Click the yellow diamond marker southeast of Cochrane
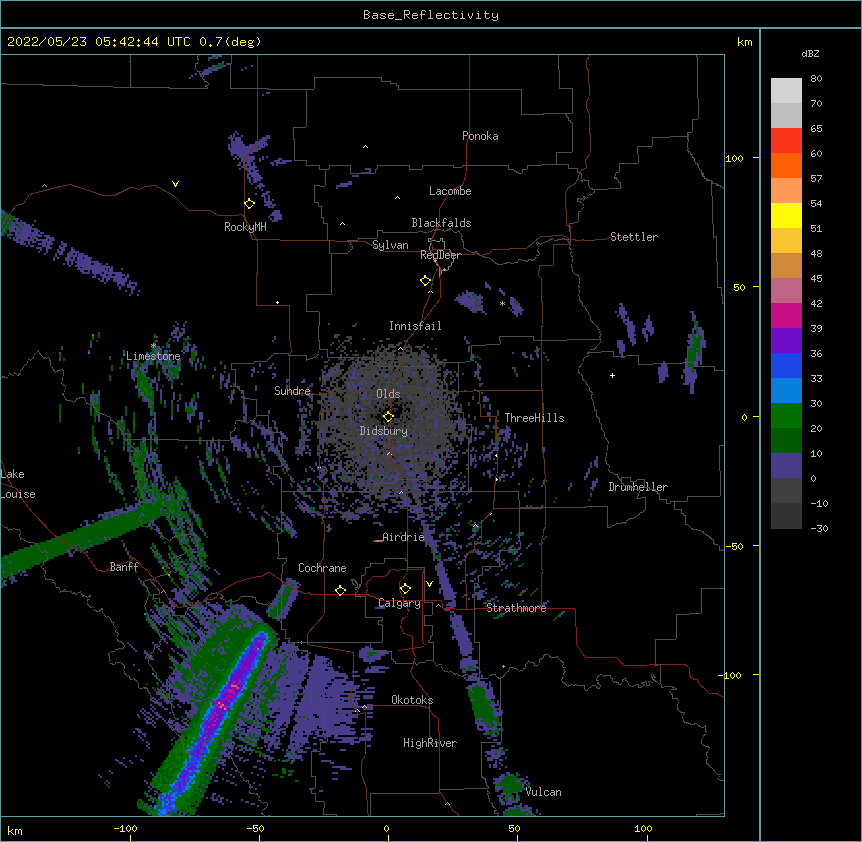 tap(340, 590)
